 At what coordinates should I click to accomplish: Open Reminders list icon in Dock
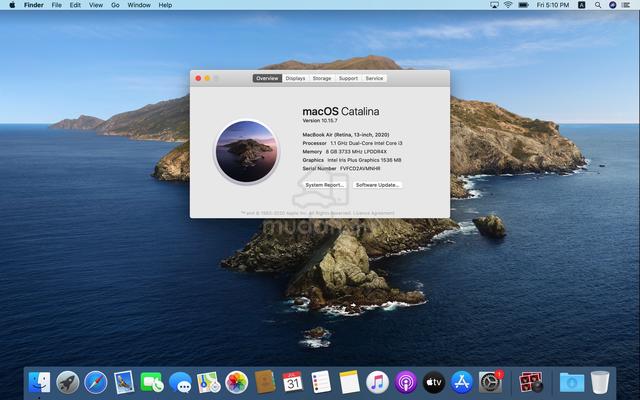pyautogui.click(x=321, y=382)
